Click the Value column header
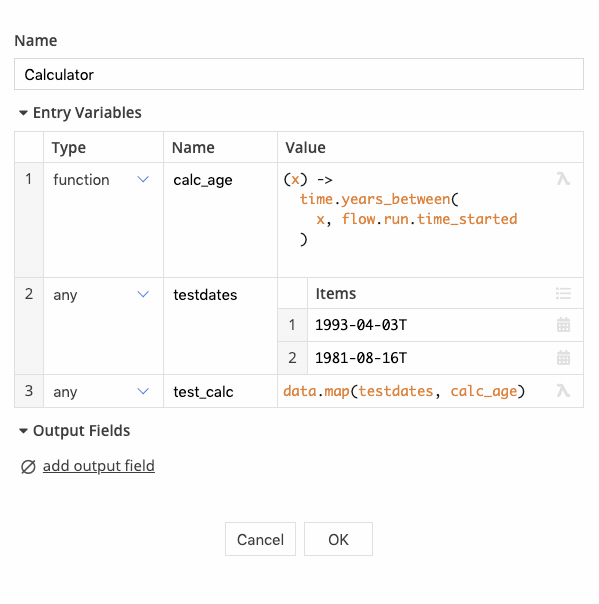 (x=430, y=147)
